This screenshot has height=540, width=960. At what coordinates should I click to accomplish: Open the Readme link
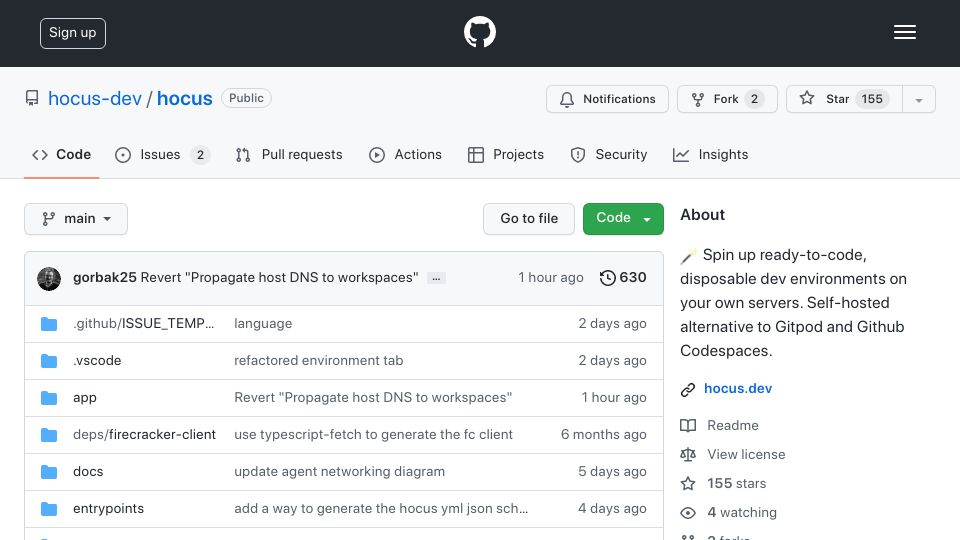click(733, 426)
